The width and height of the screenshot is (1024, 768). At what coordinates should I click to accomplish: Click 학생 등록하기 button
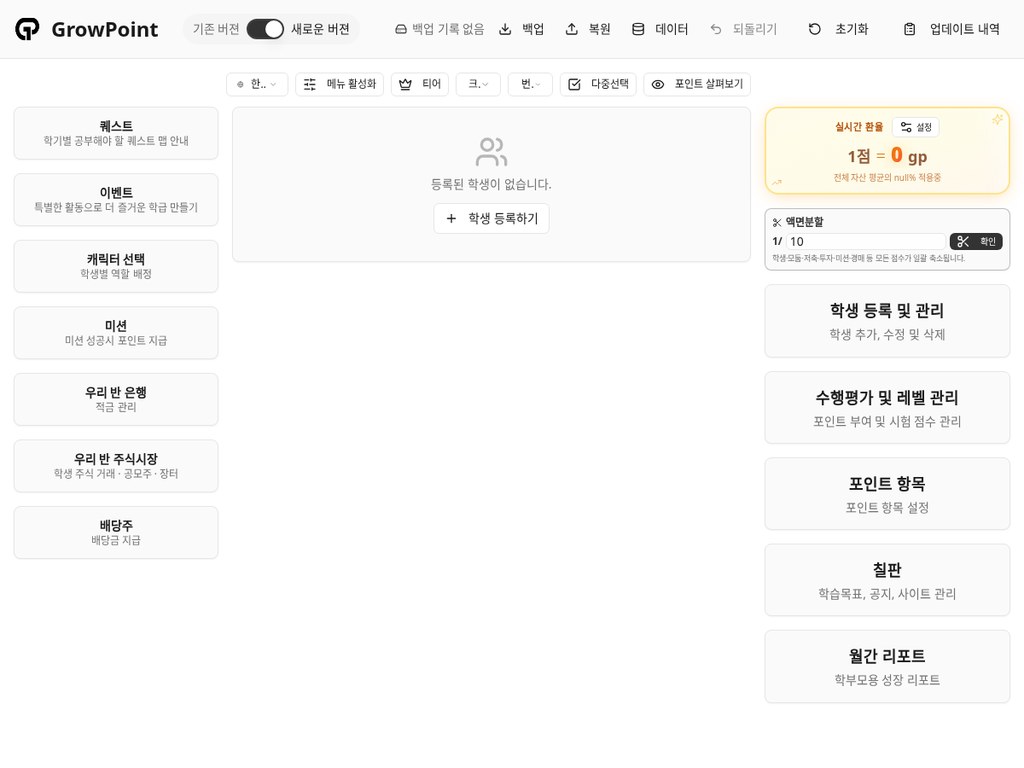click(x=491, y=218)
